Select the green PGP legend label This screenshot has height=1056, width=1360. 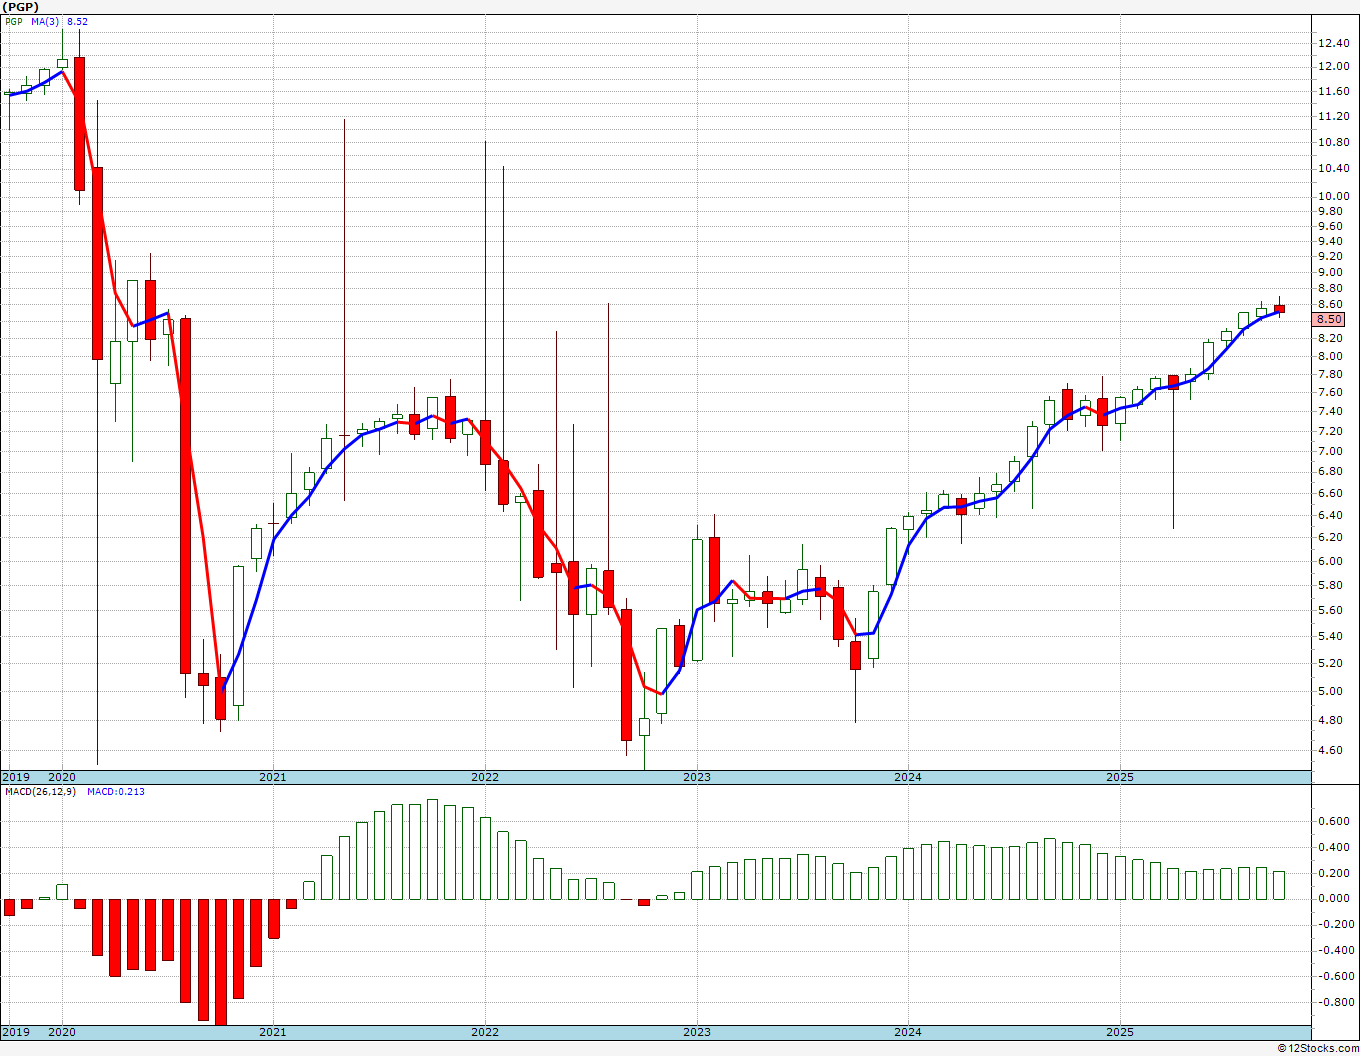pyautogui.click(x=13, y=21)
